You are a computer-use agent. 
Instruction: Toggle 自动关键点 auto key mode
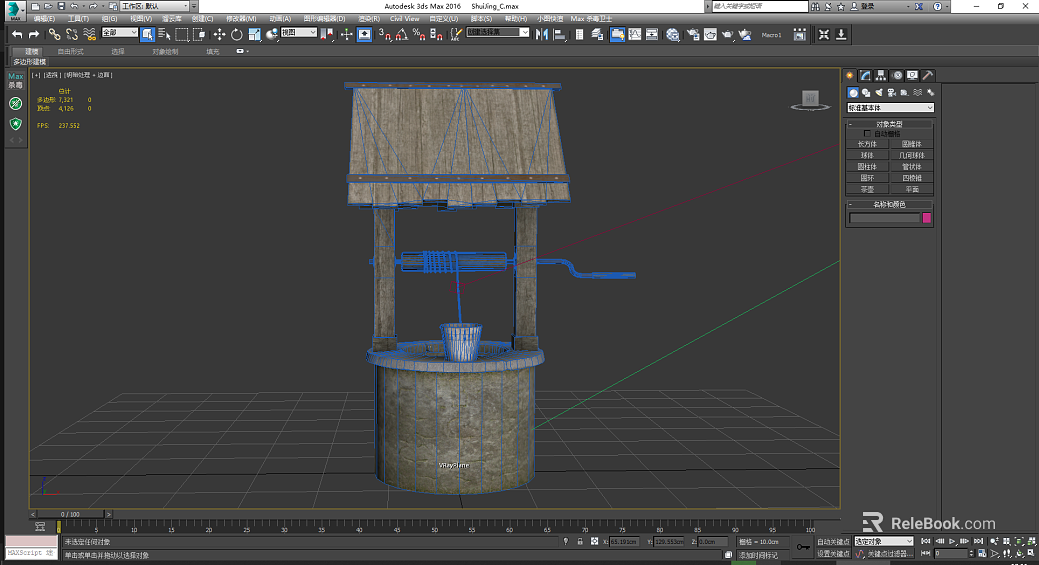[x=833, y=542]
